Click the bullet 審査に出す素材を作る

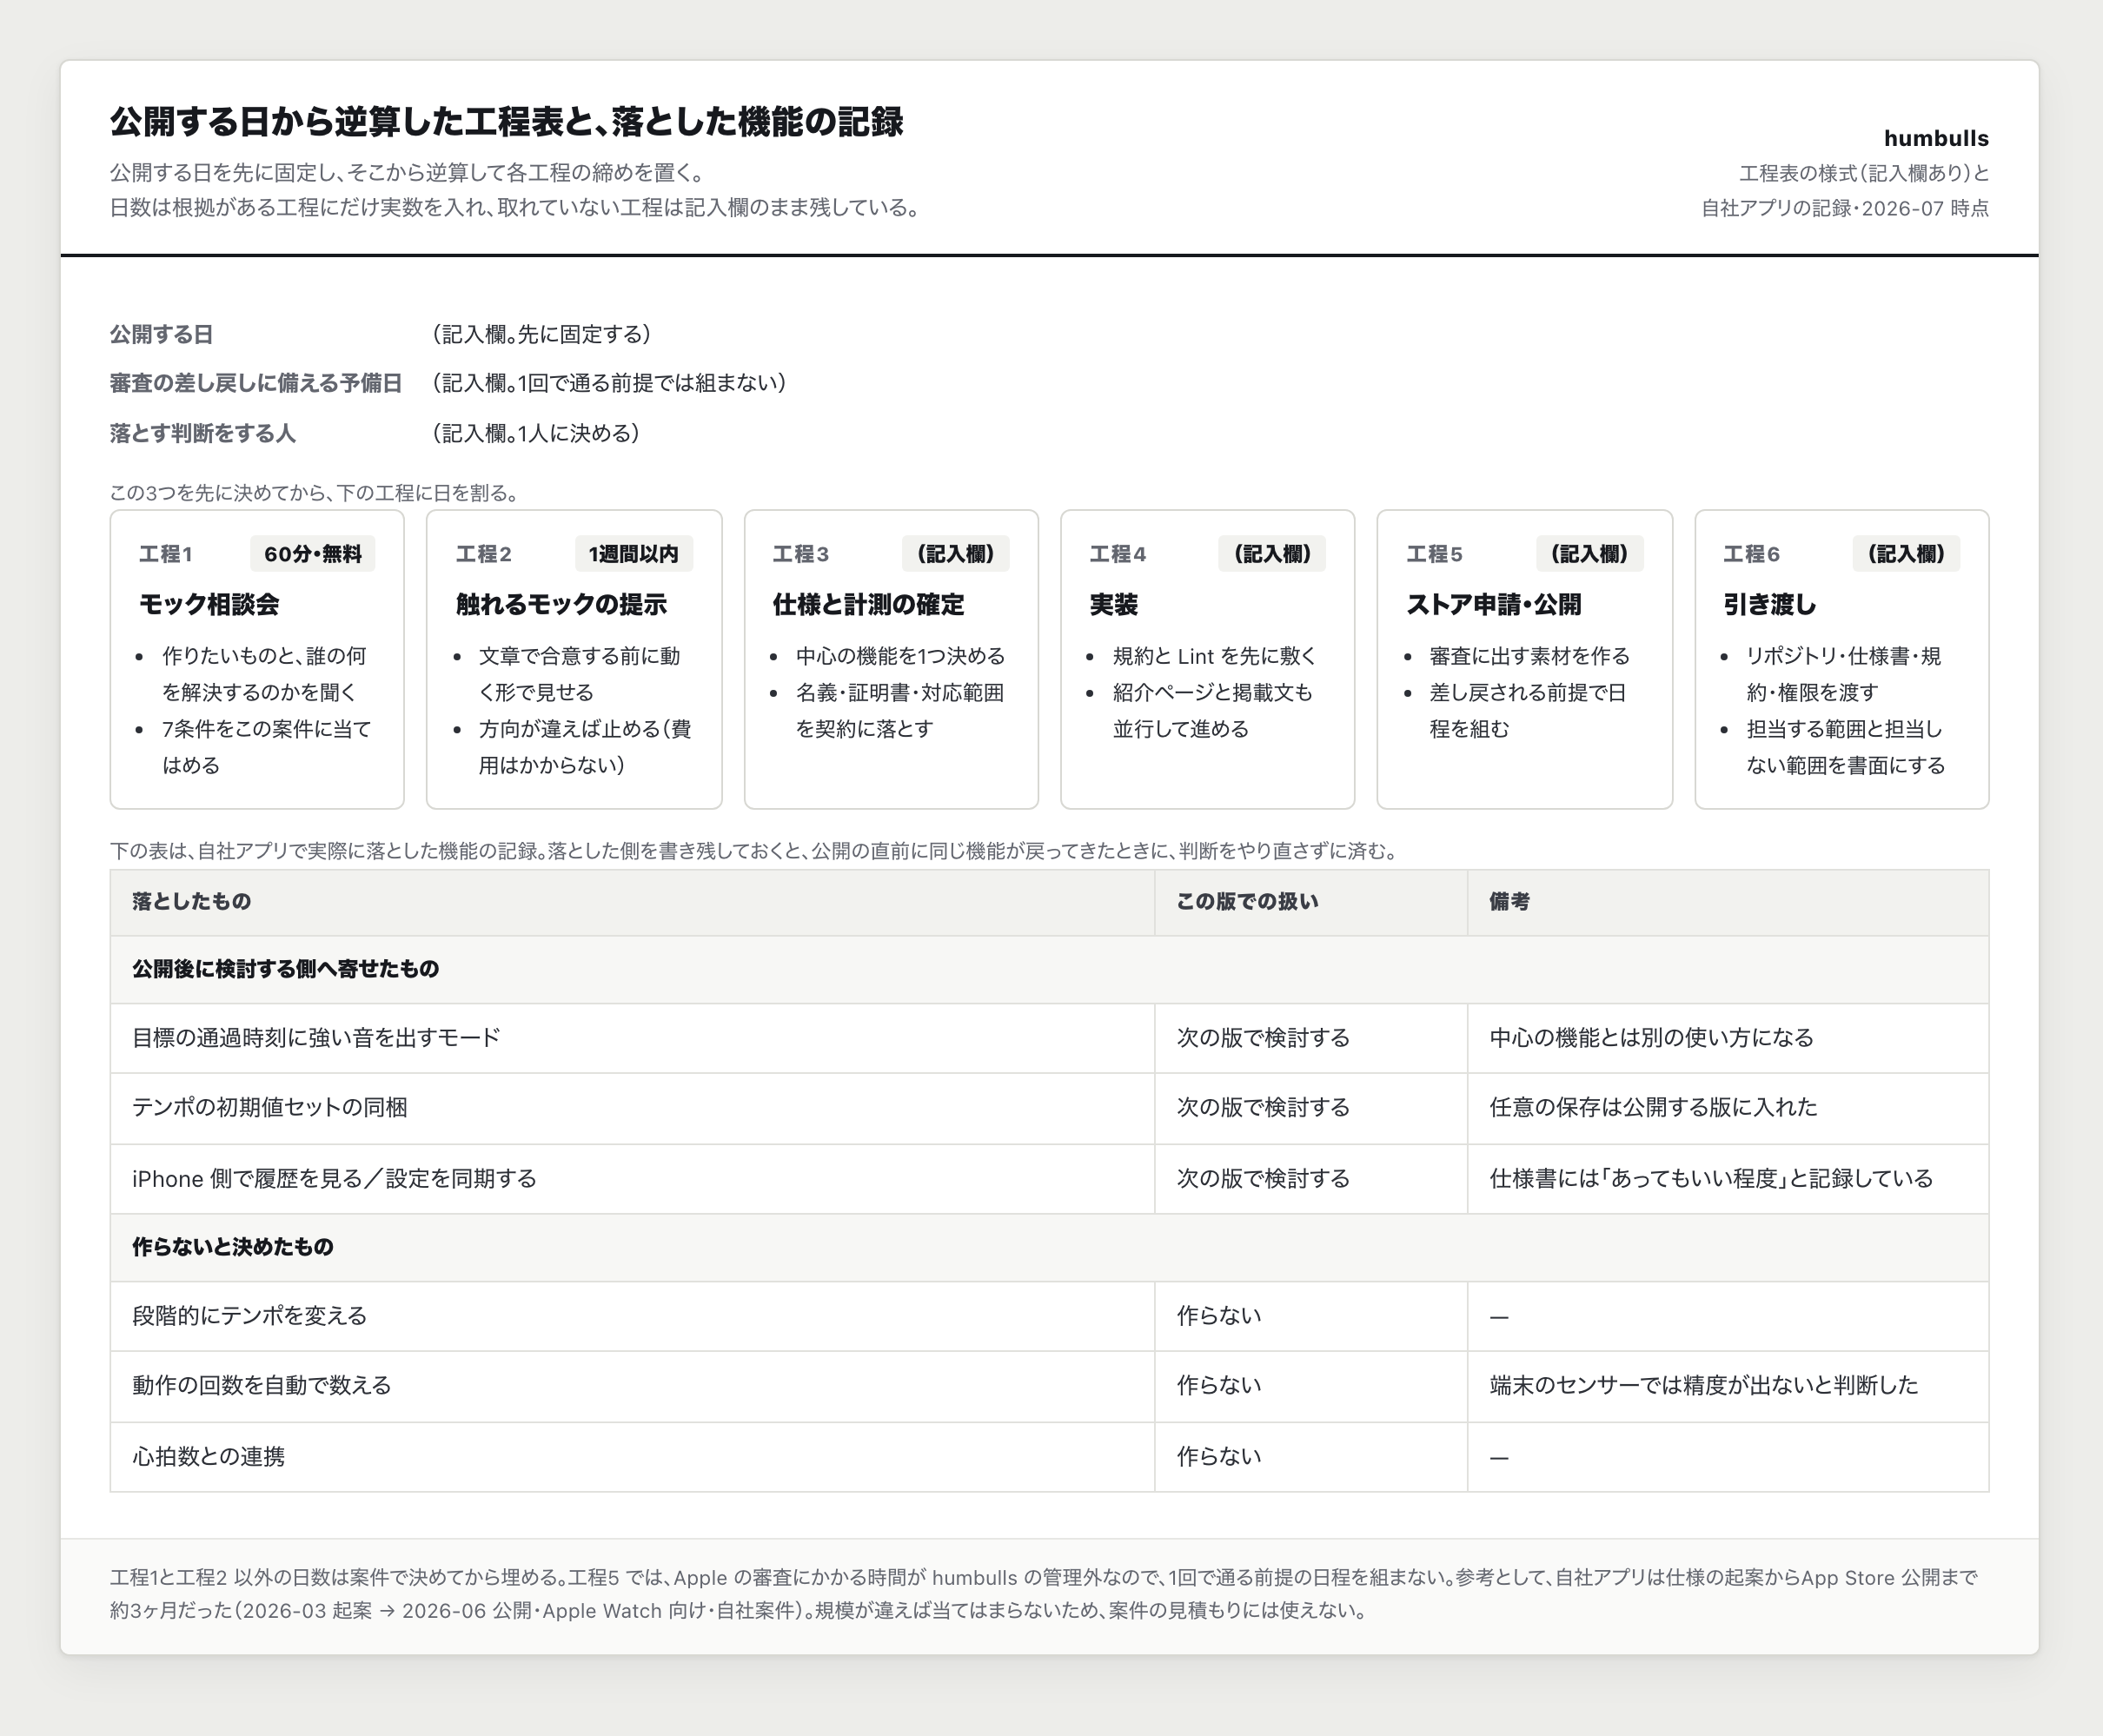(1529, 656)
